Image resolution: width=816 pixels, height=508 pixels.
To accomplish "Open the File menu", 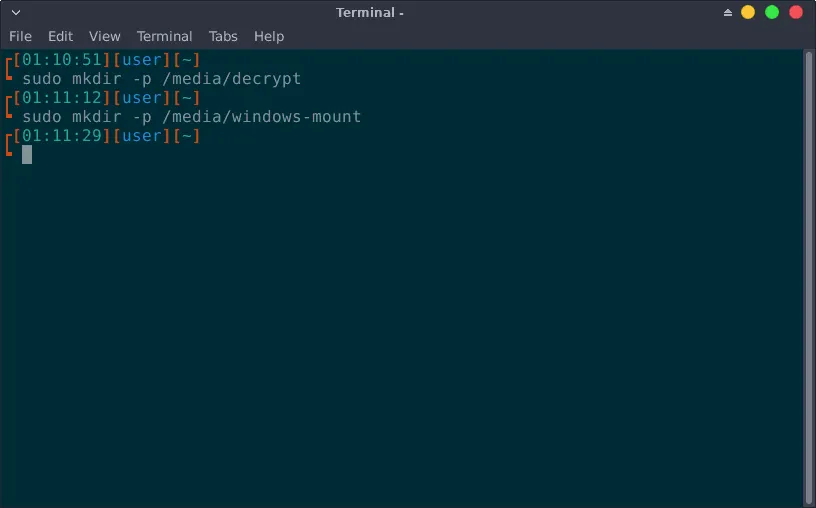I will tap(20, 36).
